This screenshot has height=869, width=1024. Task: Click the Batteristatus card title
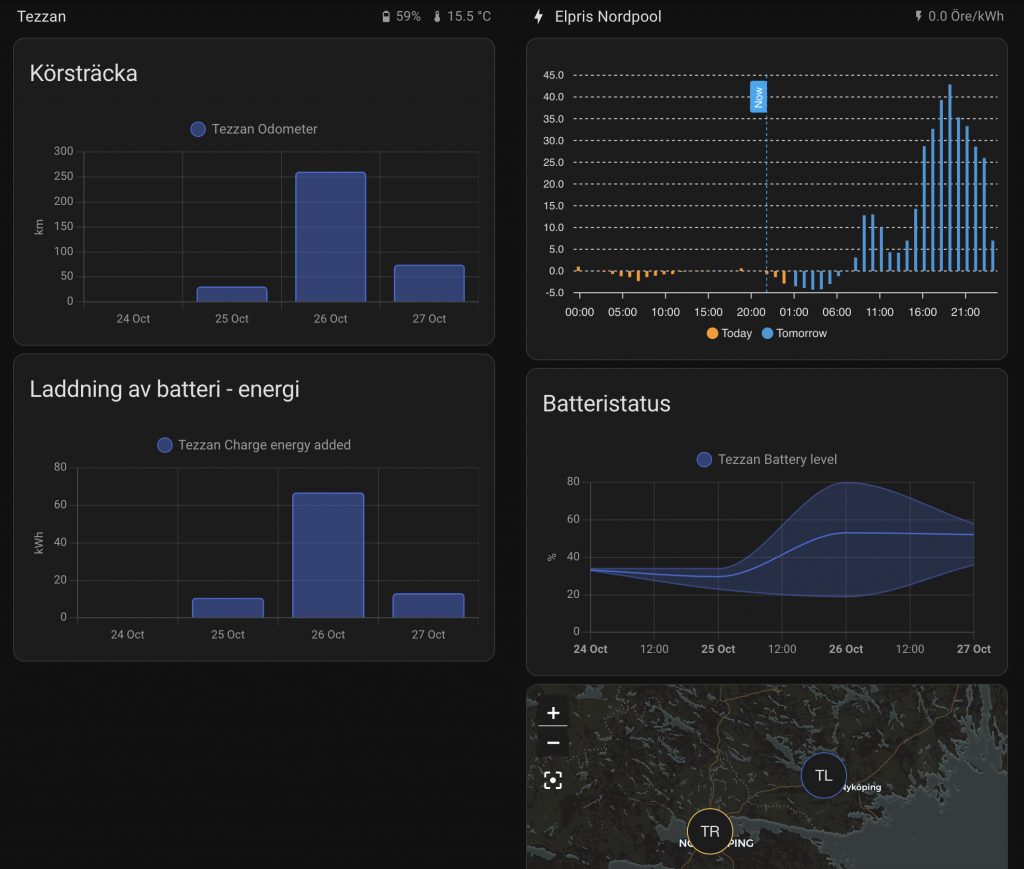point(606,404)
